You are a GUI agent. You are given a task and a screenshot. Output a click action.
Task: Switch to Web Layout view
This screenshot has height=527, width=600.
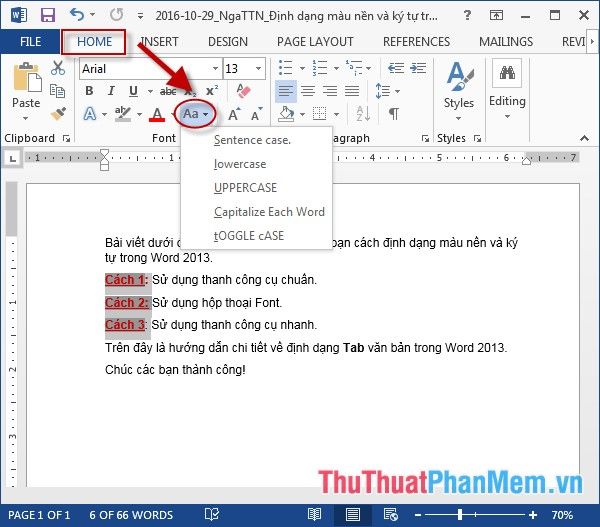(x=391, y=515)
